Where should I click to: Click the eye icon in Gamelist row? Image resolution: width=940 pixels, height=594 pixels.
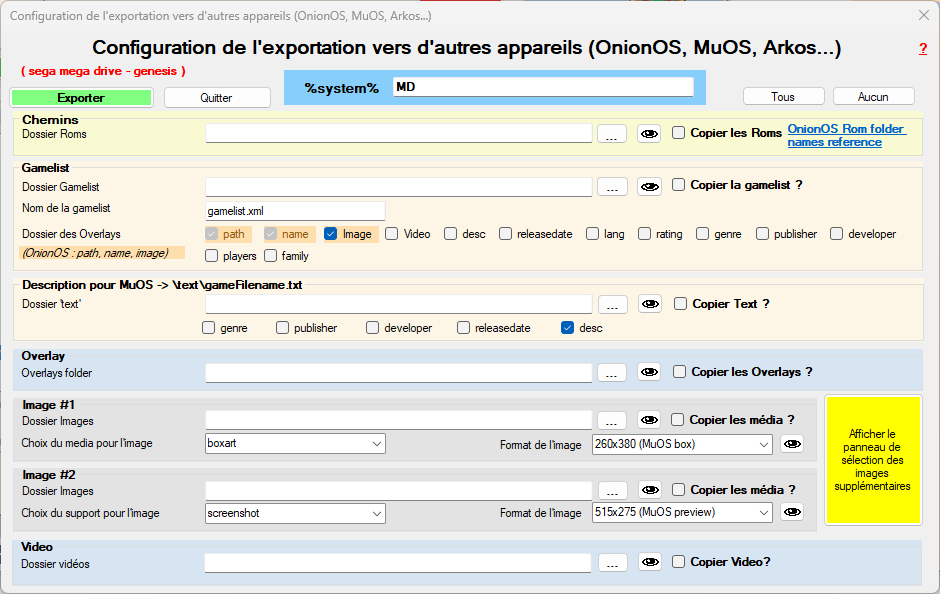click(649, 186)
